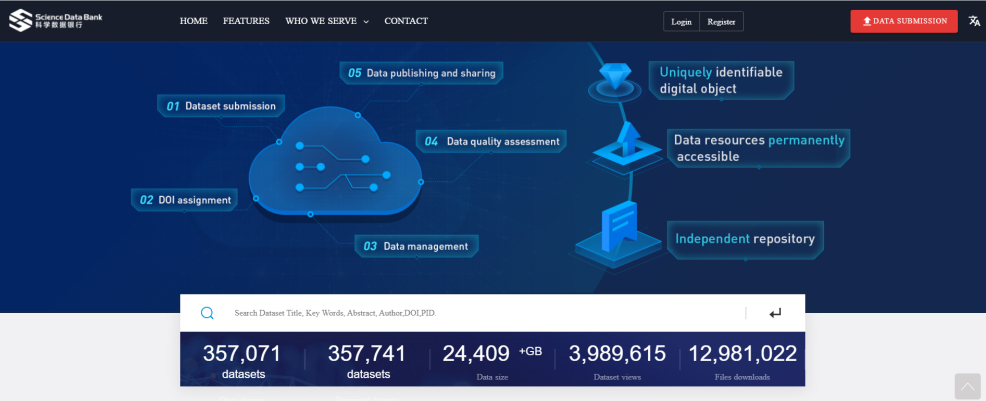Click the Login button
The image size is (986, 401).
coord(681,22)
